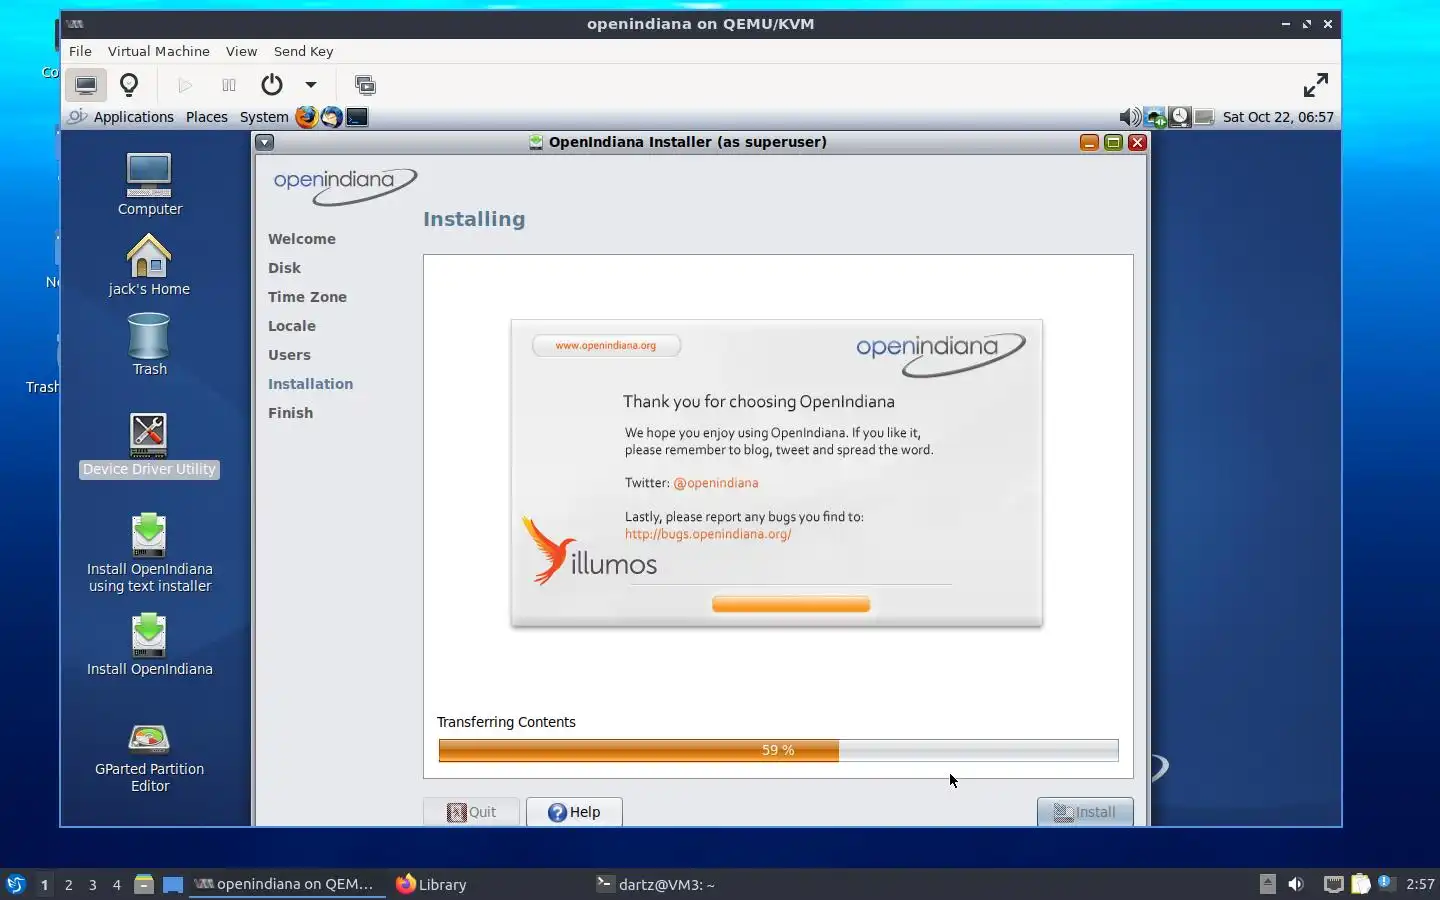
Task: Open jack's Home folder icon
Action: click(149, 264)
